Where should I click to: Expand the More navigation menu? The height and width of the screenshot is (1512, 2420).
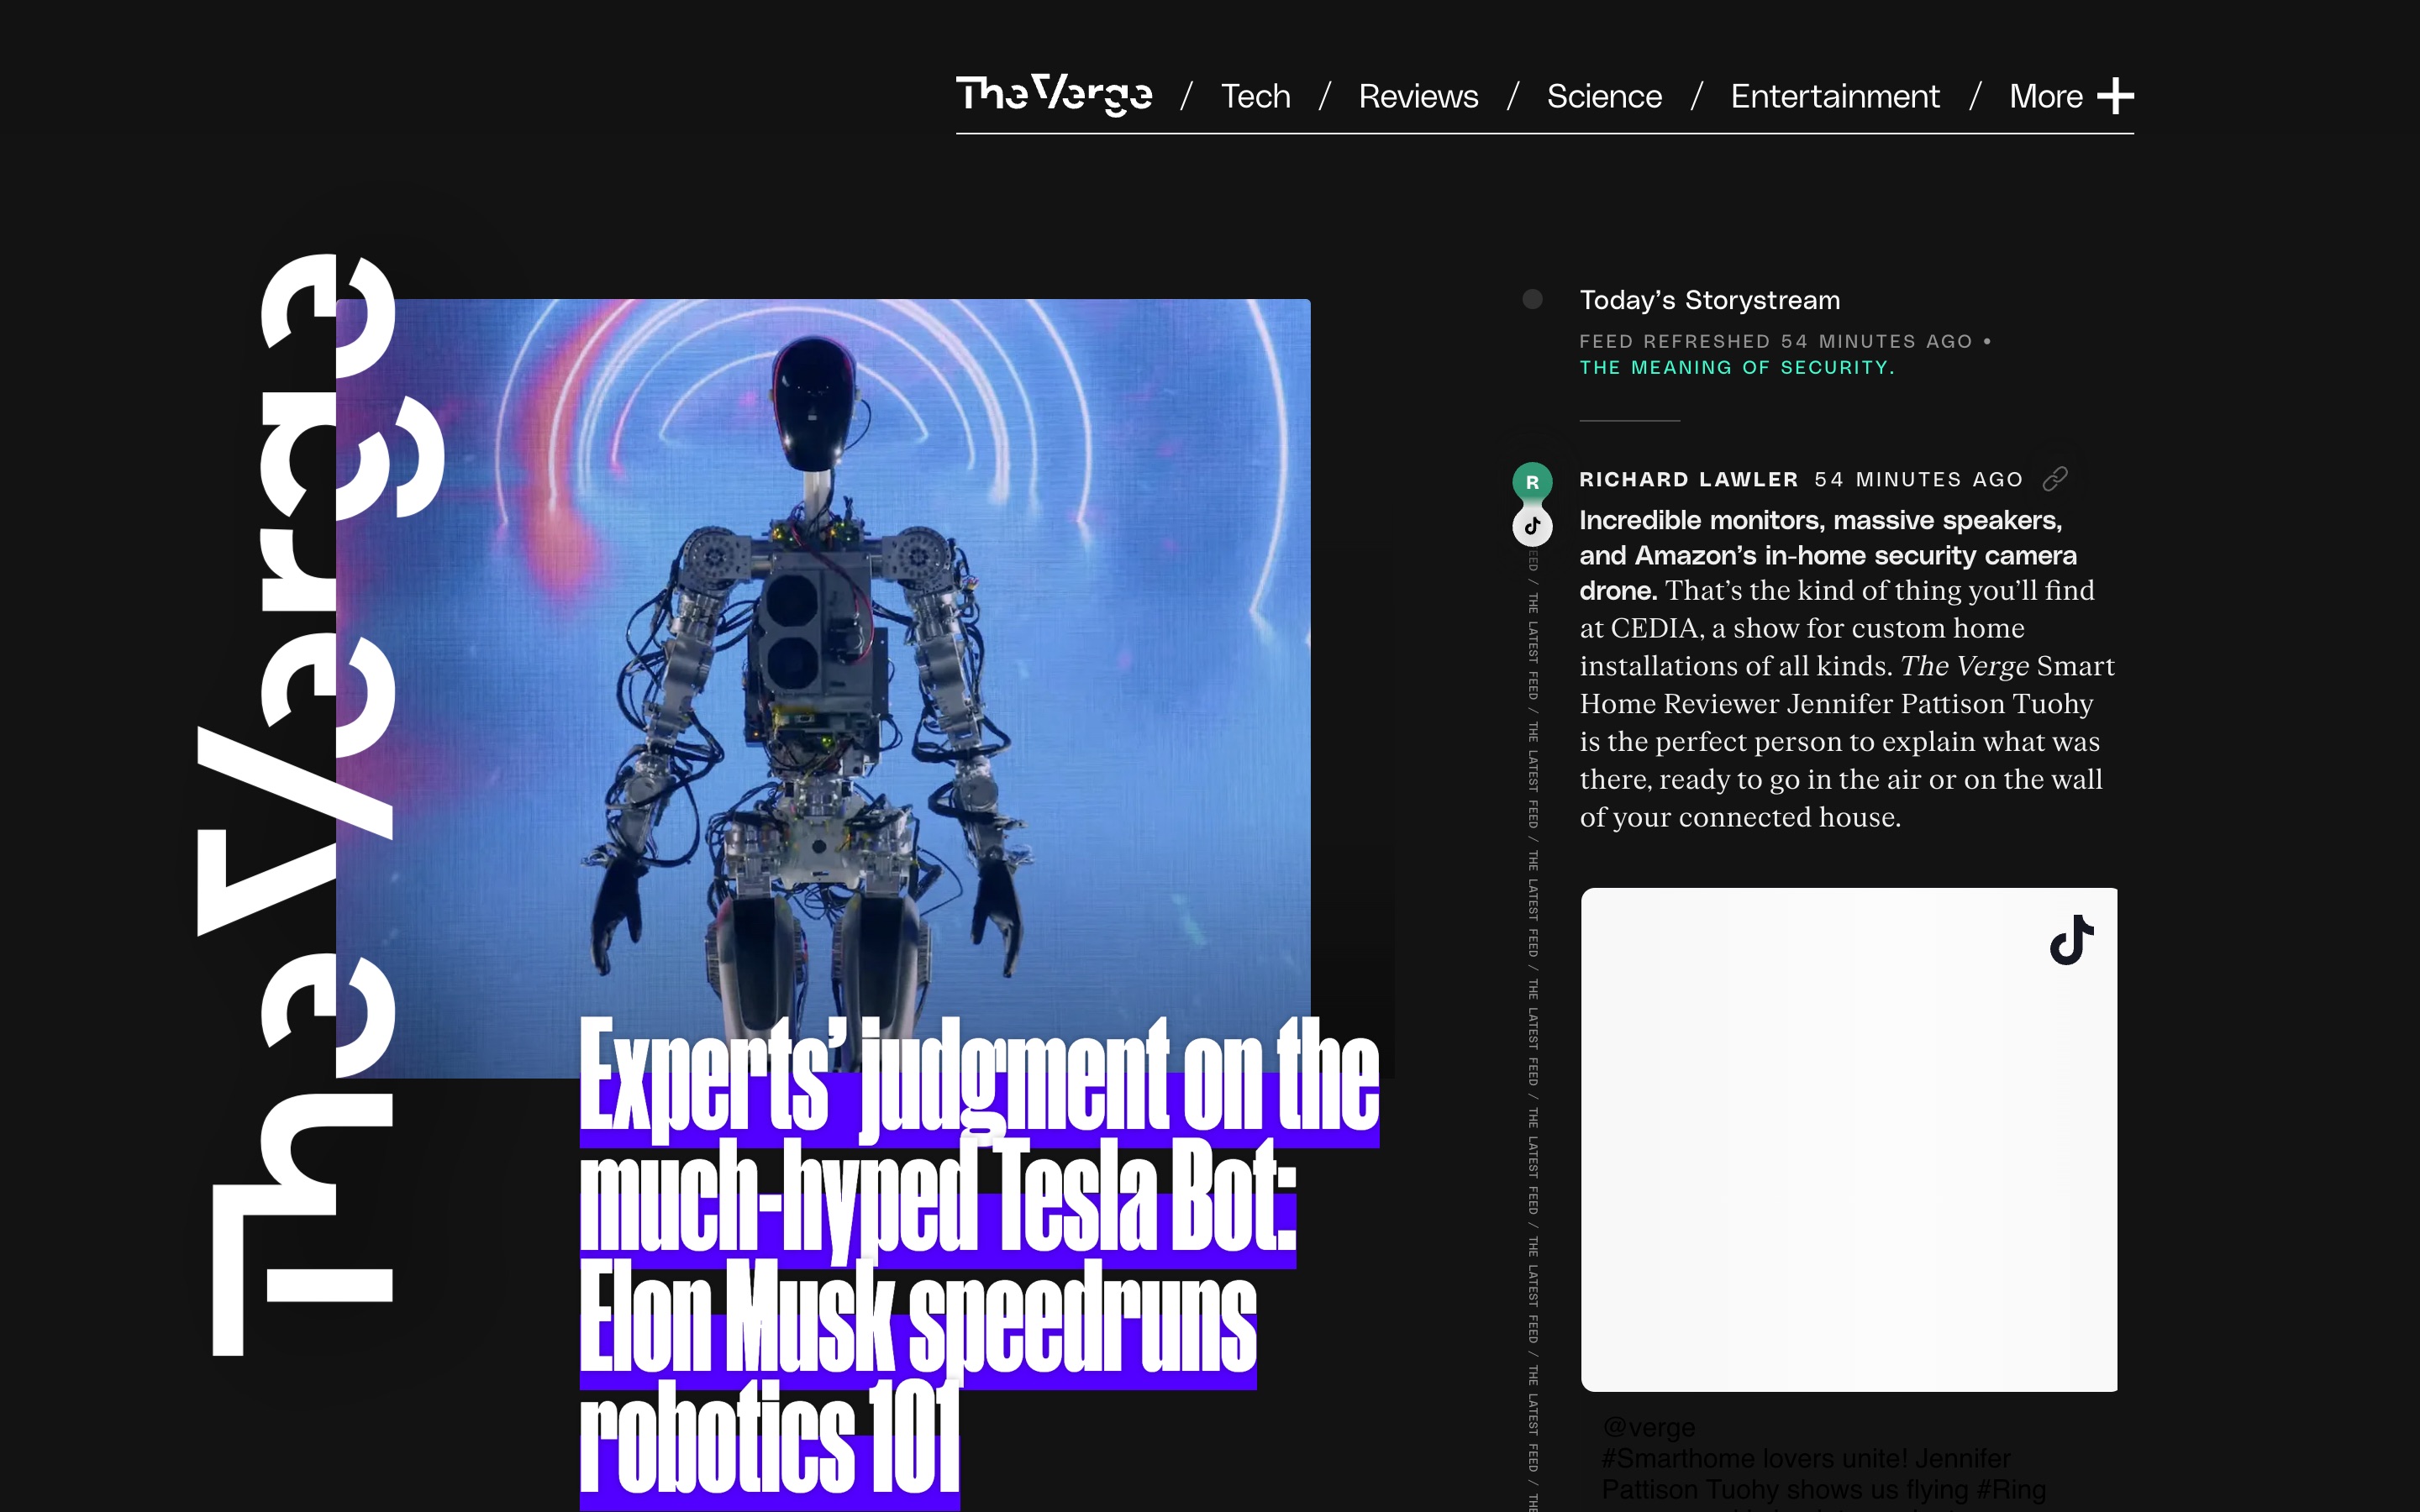coord(2071,96)
